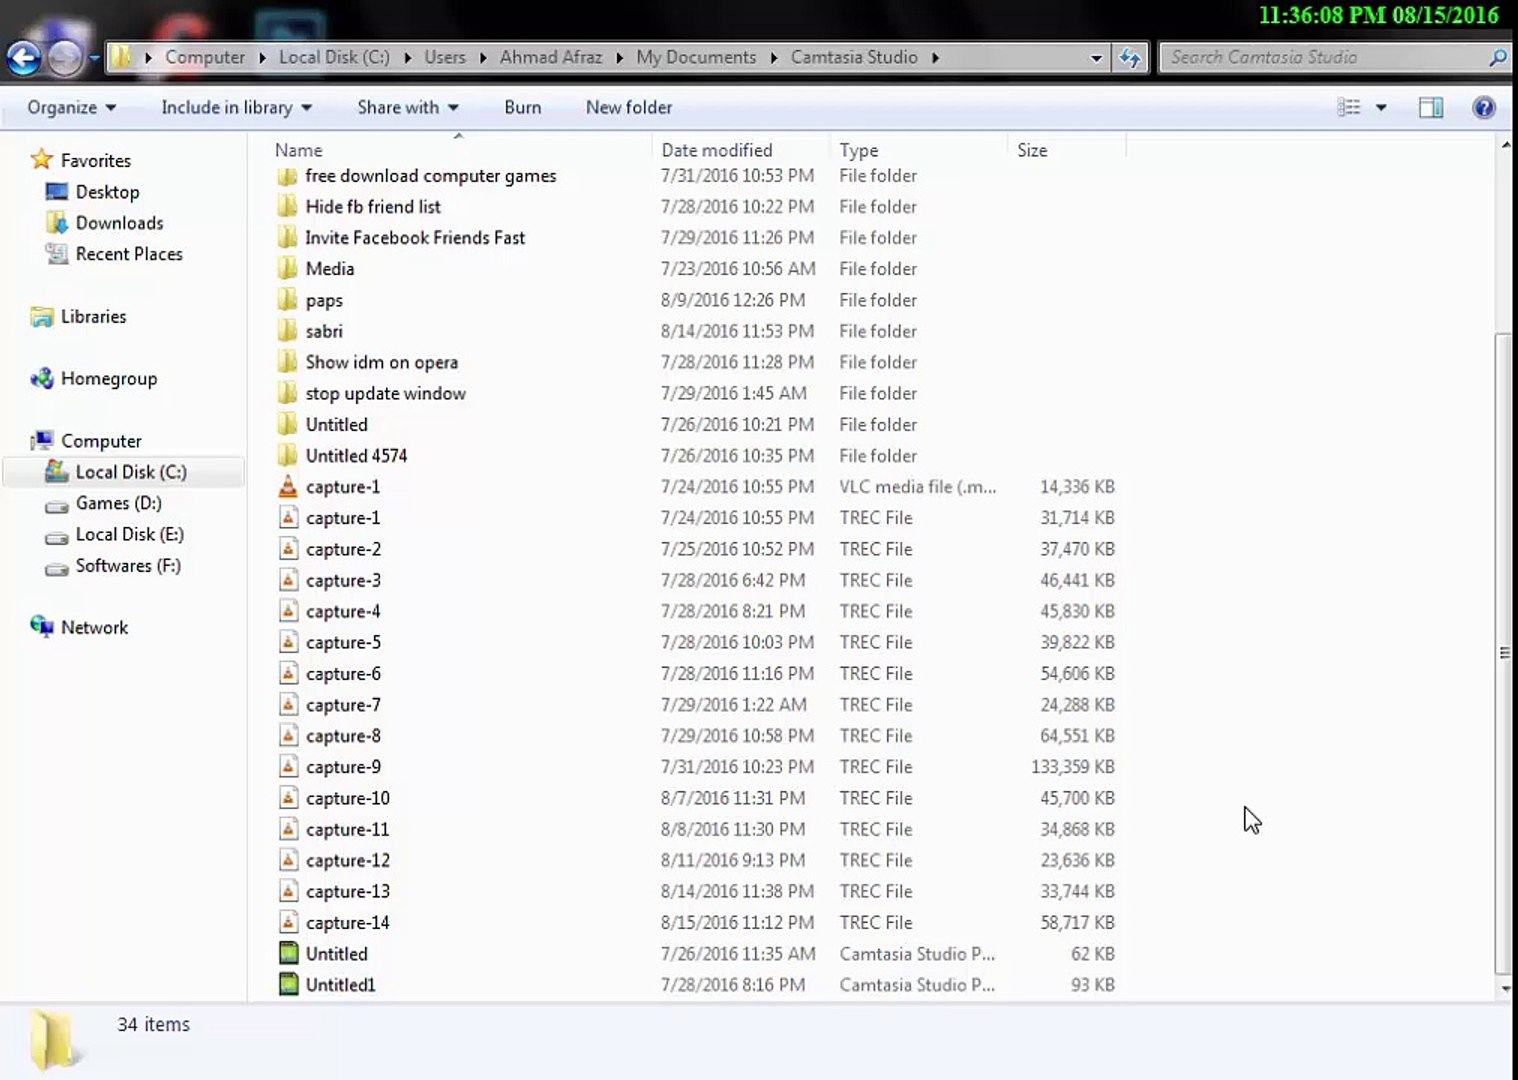
Task: Open the view options dropdown arrow
Action: click(x=1381, y=108)
